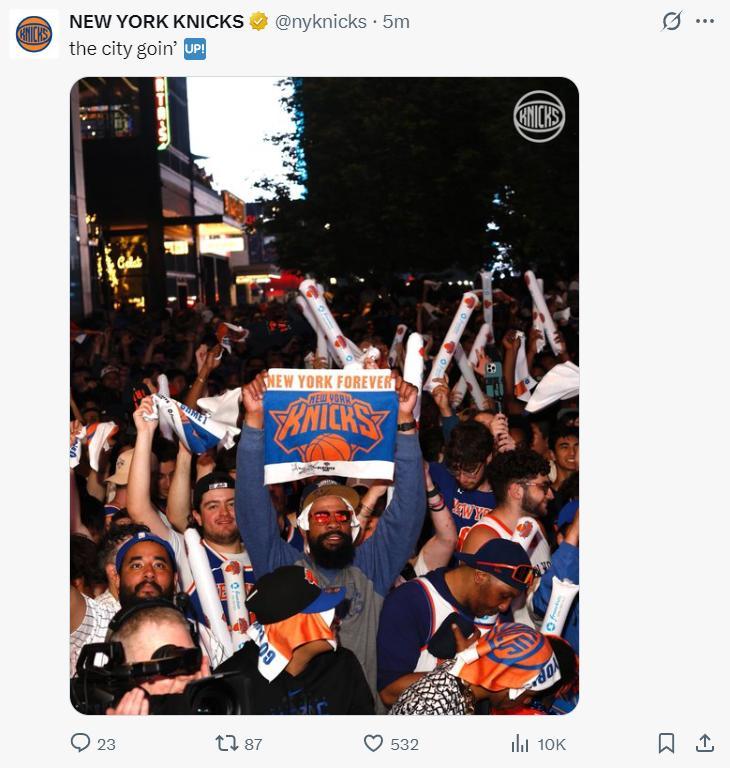This screenshot has width=730, height=768.
Task: Open Grok actions icon beside more menu
Action: pos(672,21)
